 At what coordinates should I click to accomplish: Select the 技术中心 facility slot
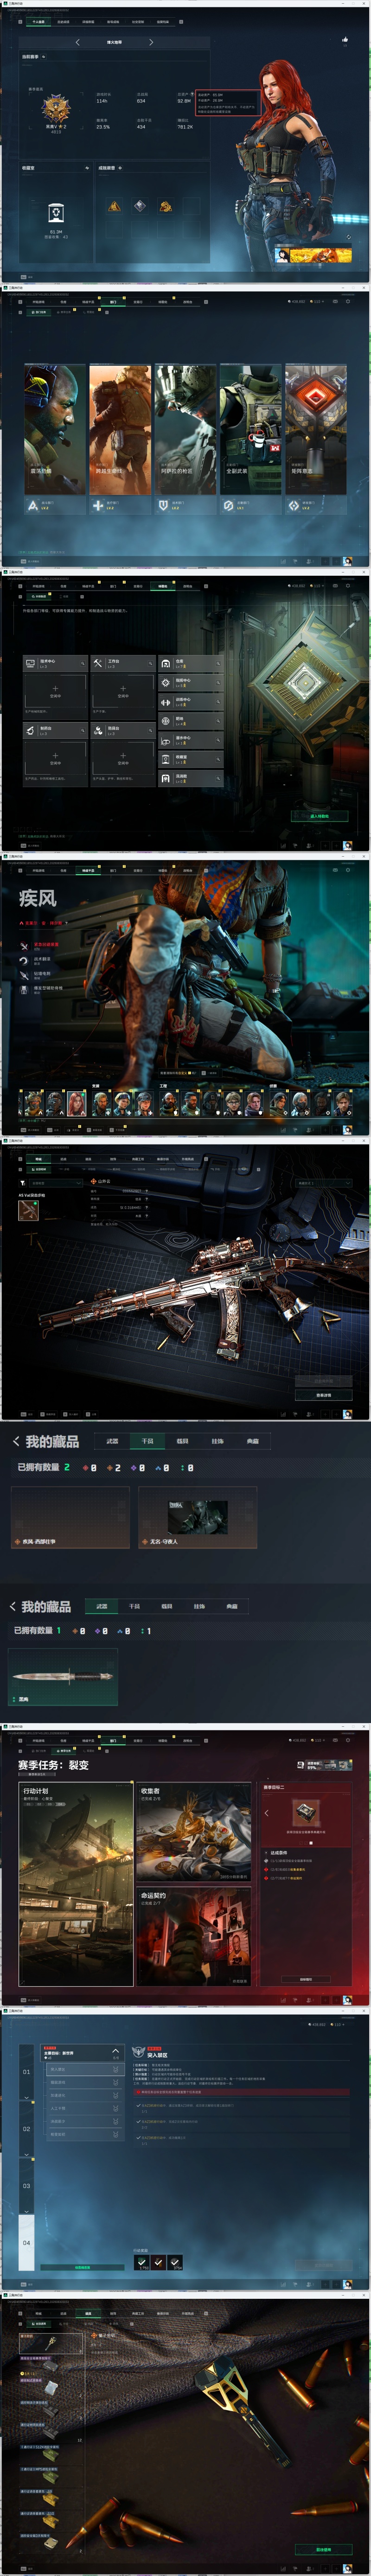tap(55, 662)
